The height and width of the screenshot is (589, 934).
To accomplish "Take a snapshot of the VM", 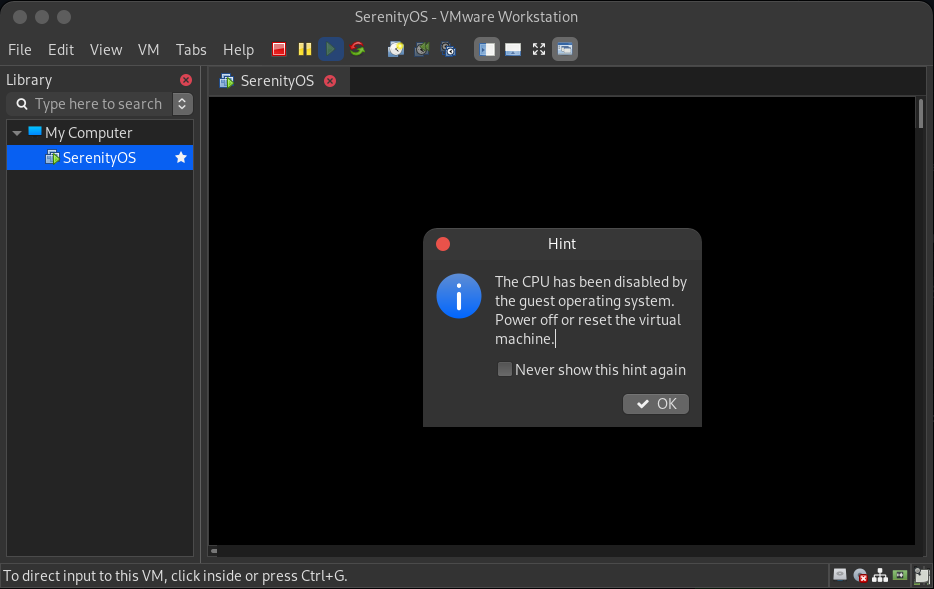I will (x=395, y=48).
